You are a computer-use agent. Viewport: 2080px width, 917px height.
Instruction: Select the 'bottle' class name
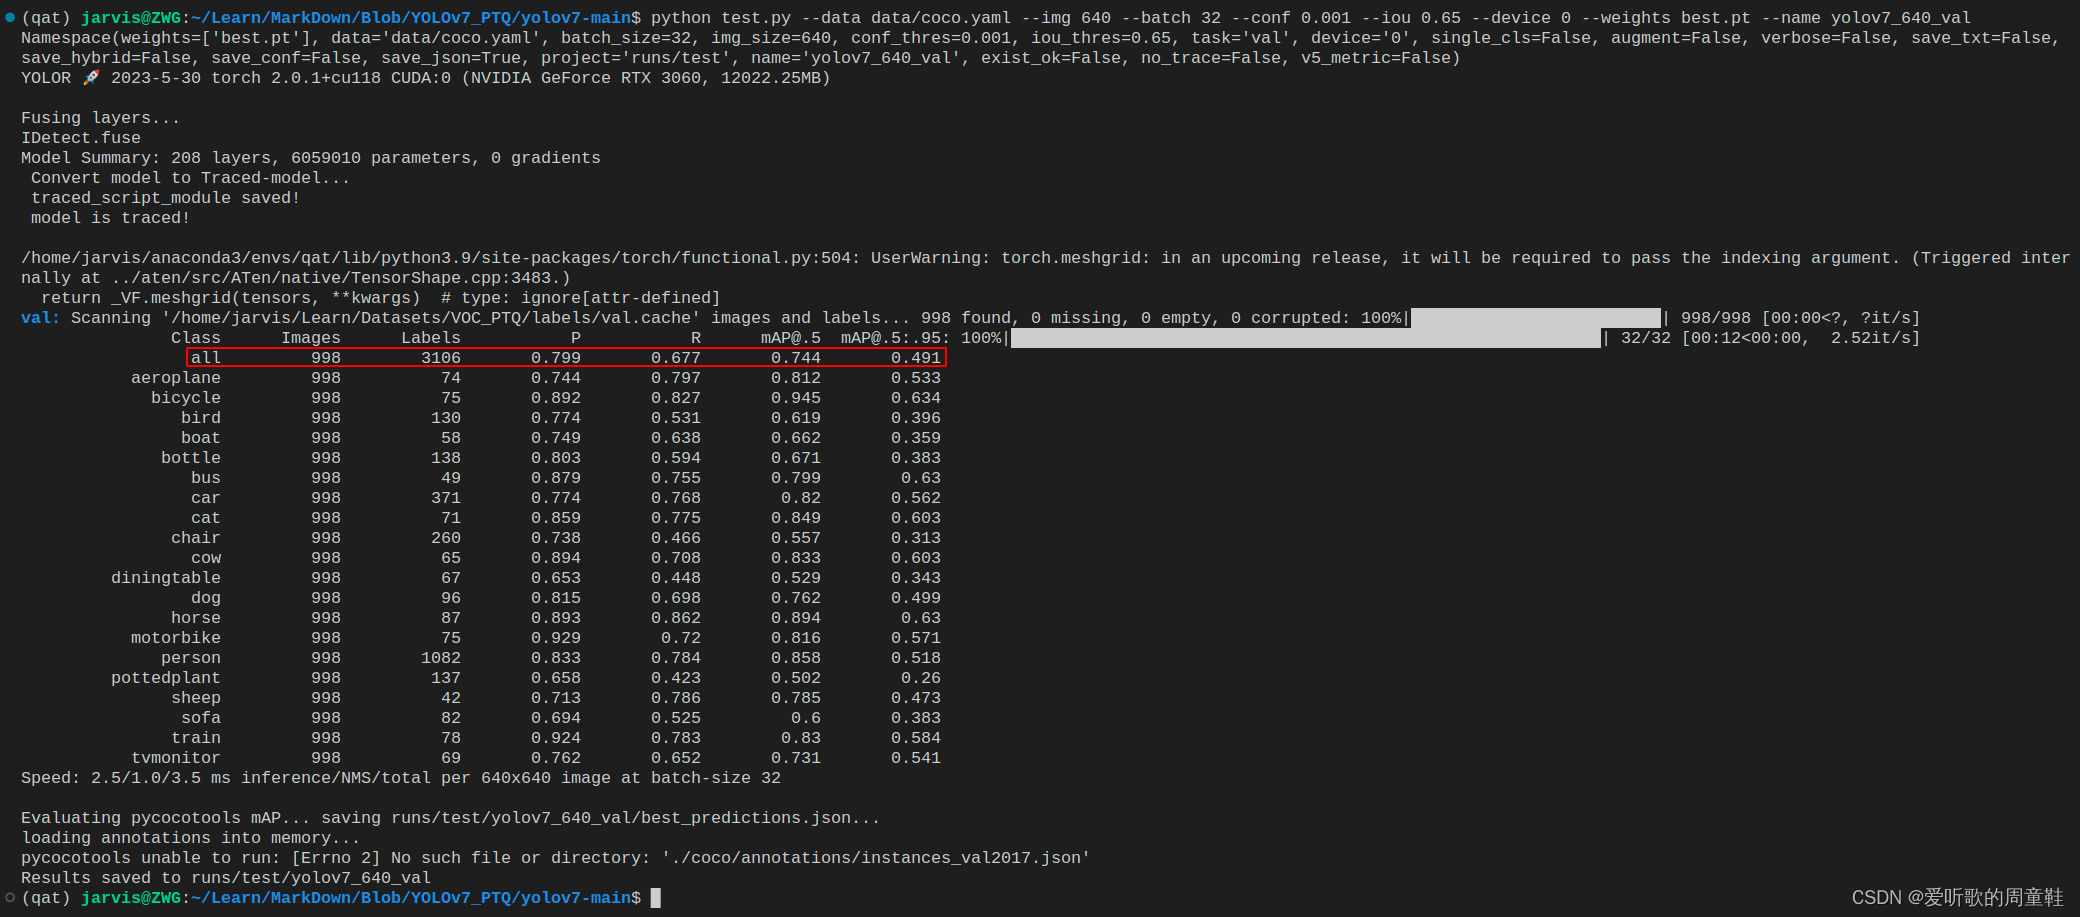click(x=191, y=458)
